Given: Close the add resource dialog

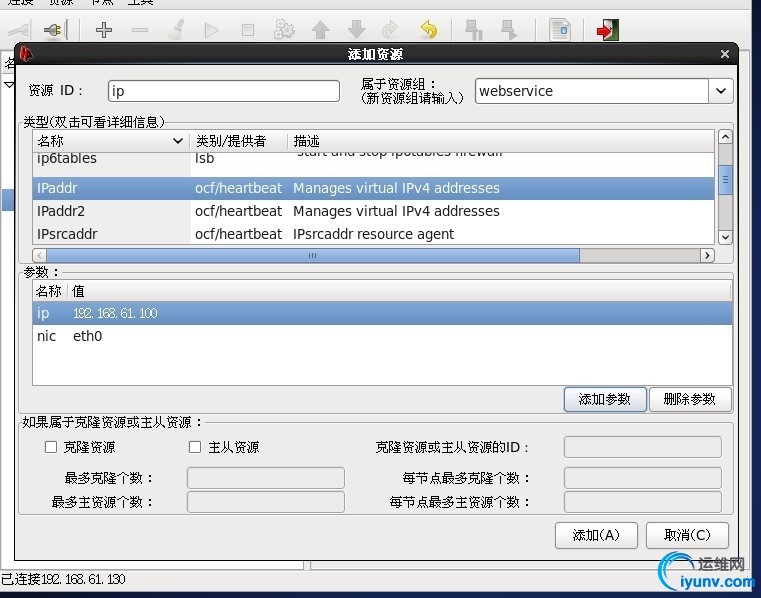Looking at the screenshot, I should (725, 54).
